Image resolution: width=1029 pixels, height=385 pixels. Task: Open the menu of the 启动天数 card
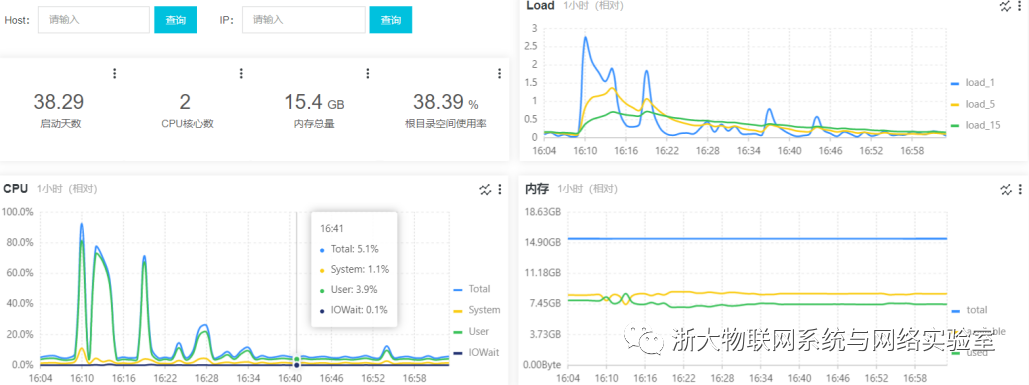pyautogui.click(x=115, y=73)
